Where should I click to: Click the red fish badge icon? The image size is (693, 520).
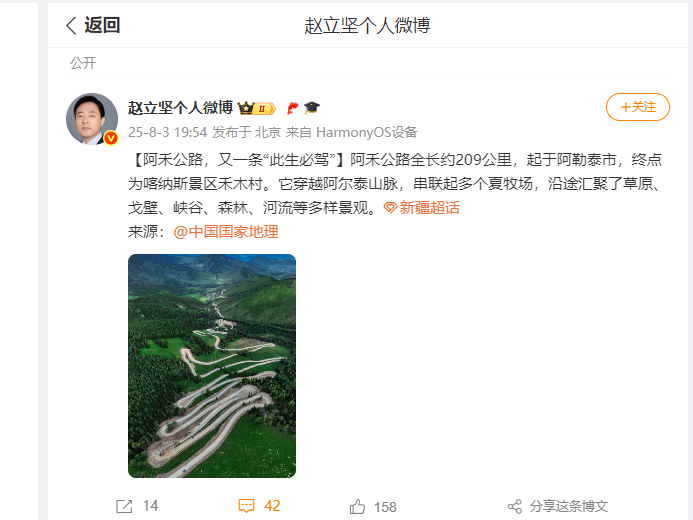click(293, 108)
